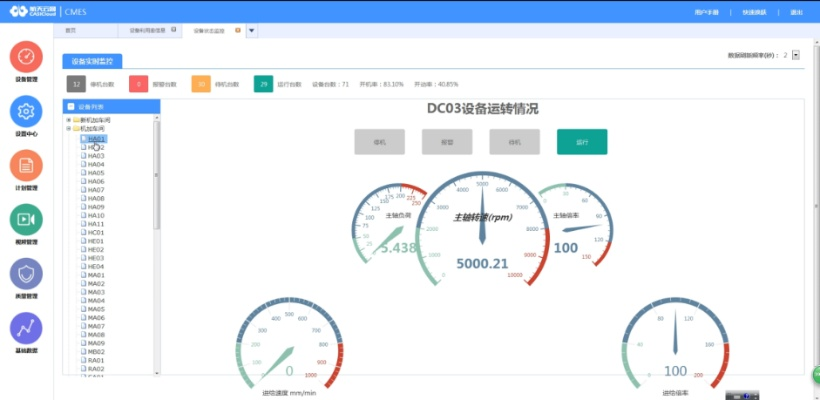The width and height of the screenshot is (820, 400).
Task: Select device HC01 in tree
Action: click(96, 232)
